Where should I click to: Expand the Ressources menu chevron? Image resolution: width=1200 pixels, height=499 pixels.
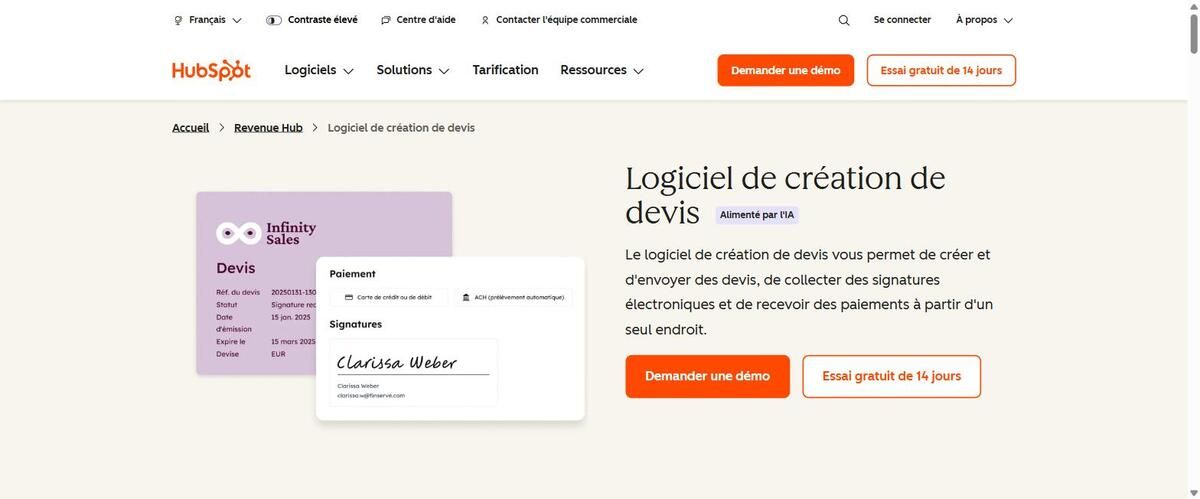(638, 71)
